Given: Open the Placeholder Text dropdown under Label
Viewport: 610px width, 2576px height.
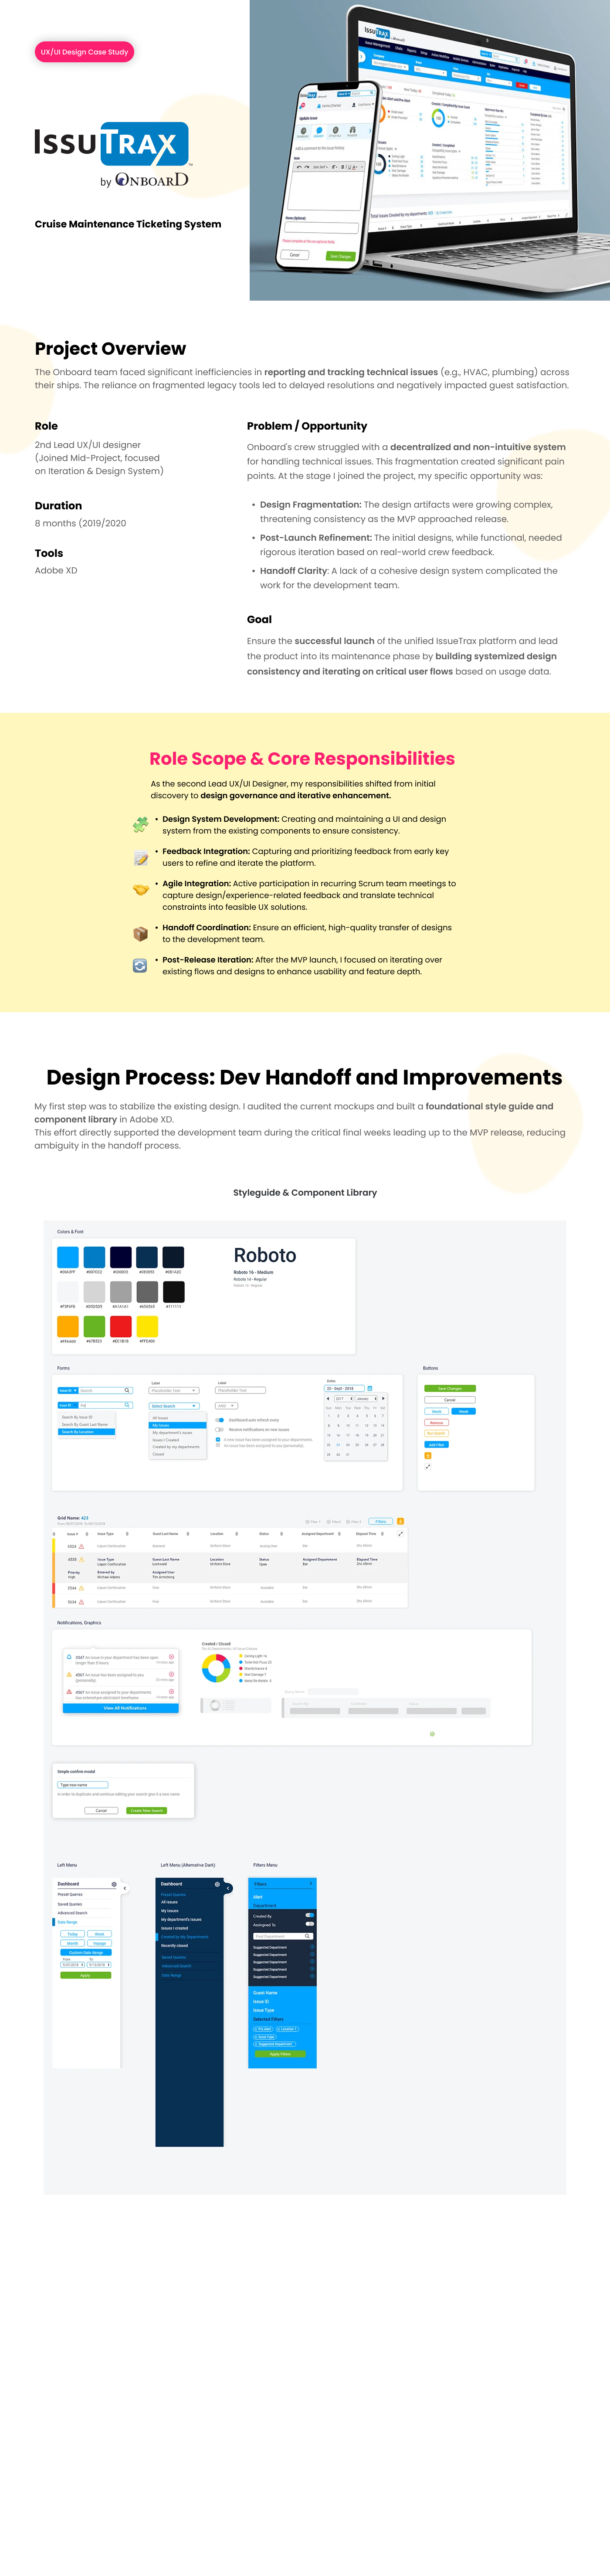Looking at the screenshot, I should pos(174,1390).
